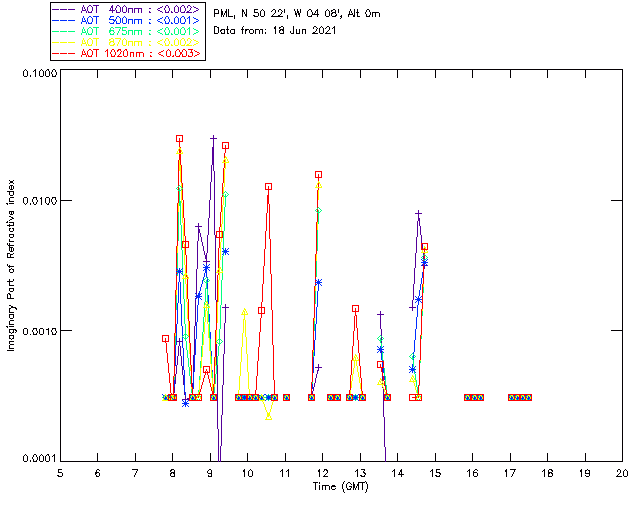Click the red square peak near 13 GMT
Image resolution: width=640 pixels, height=512 pixels.
[355, 309]
